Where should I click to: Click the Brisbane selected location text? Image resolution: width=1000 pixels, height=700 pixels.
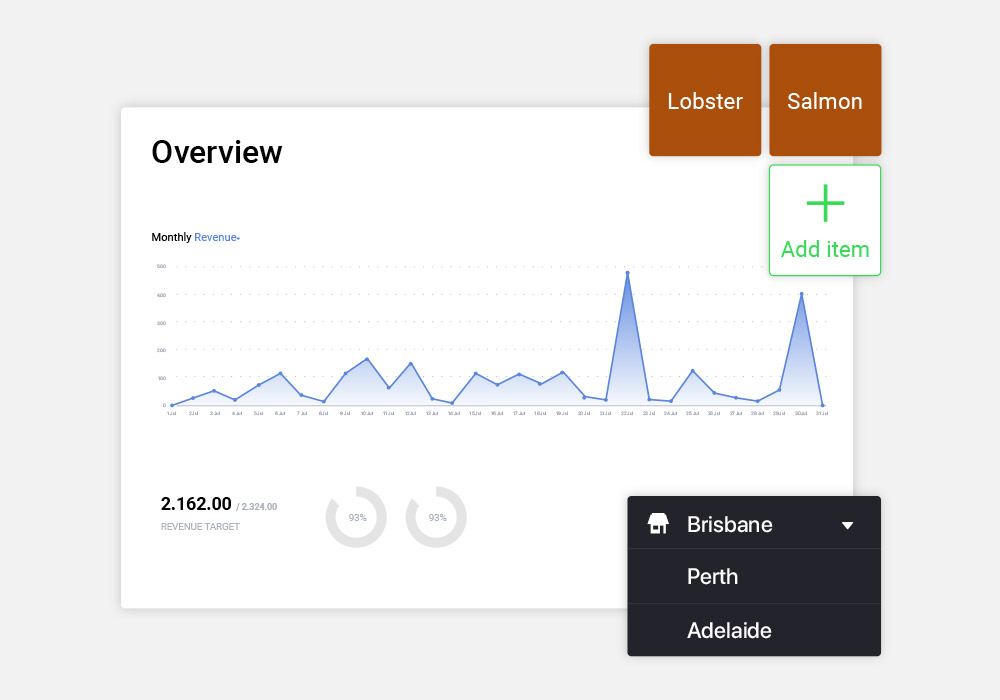point(730,525)
